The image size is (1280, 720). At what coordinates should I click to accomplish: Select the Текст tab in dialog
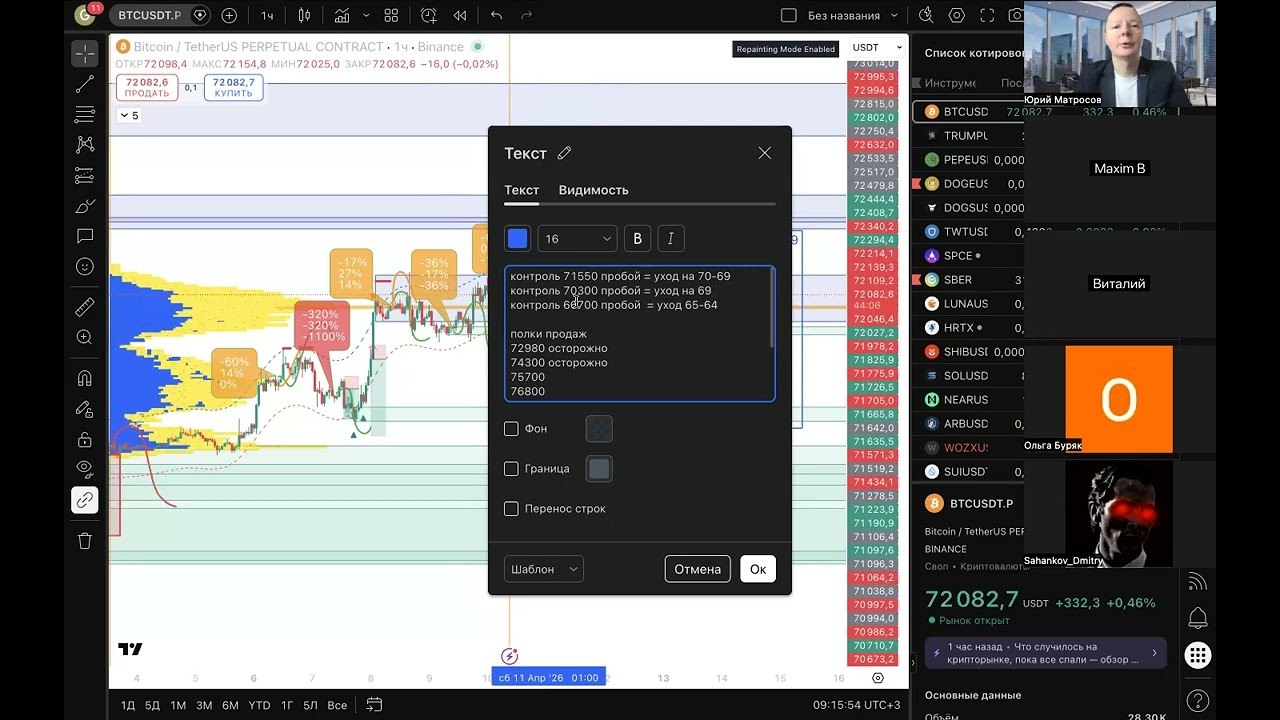click(x=521, y=190)
